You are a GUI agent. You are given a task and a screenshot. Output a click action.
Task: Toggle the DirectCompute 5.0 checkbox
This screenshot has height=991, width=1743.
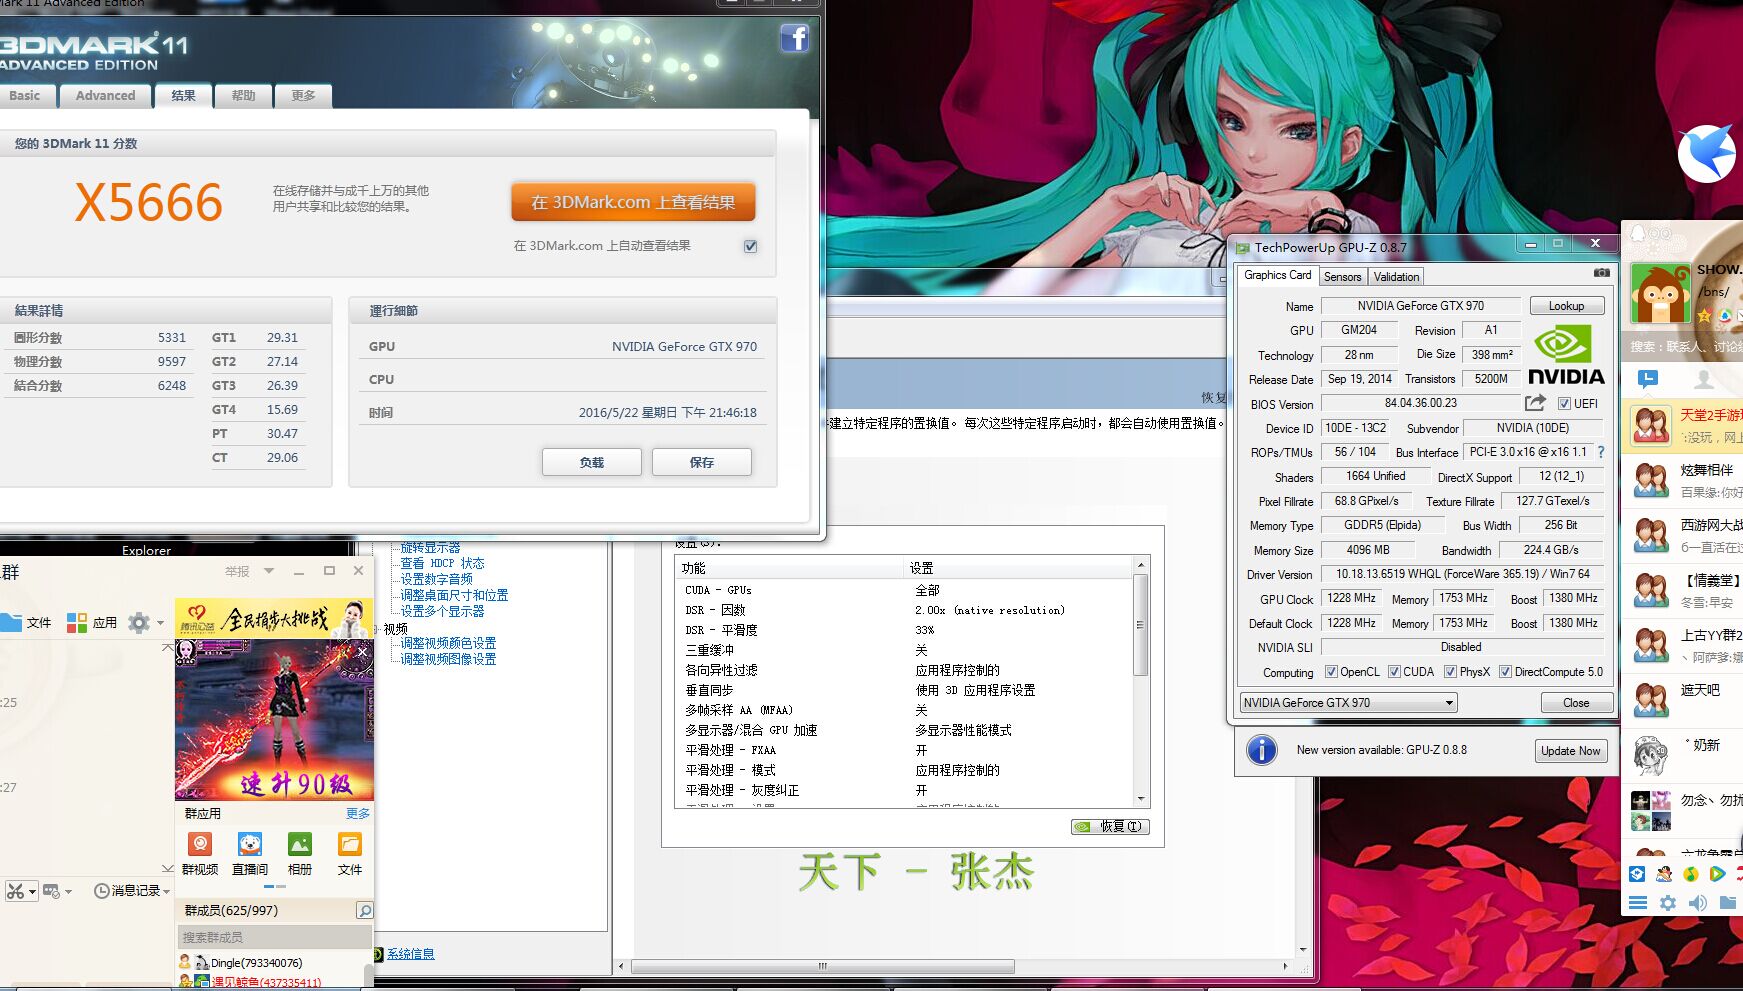pos(1505,672)
